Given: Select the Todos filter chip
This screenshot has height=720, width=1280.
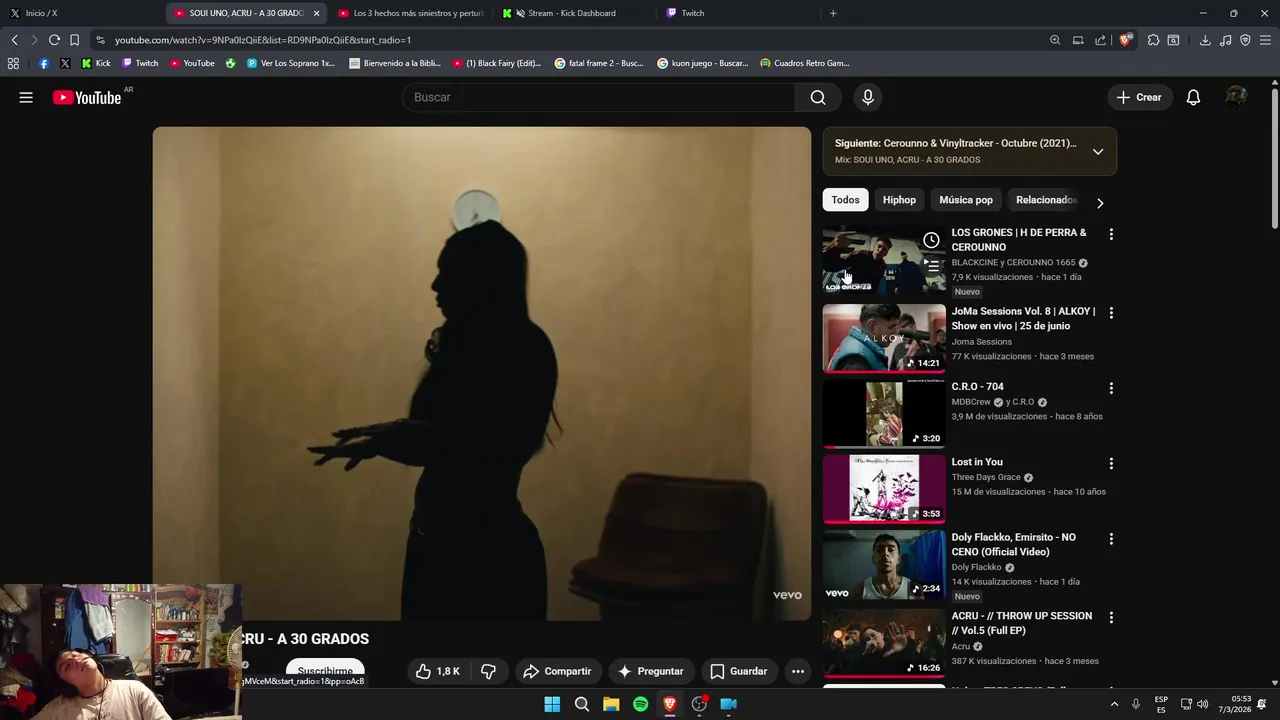Looking at the screenshot, I should tap(845, 200).
